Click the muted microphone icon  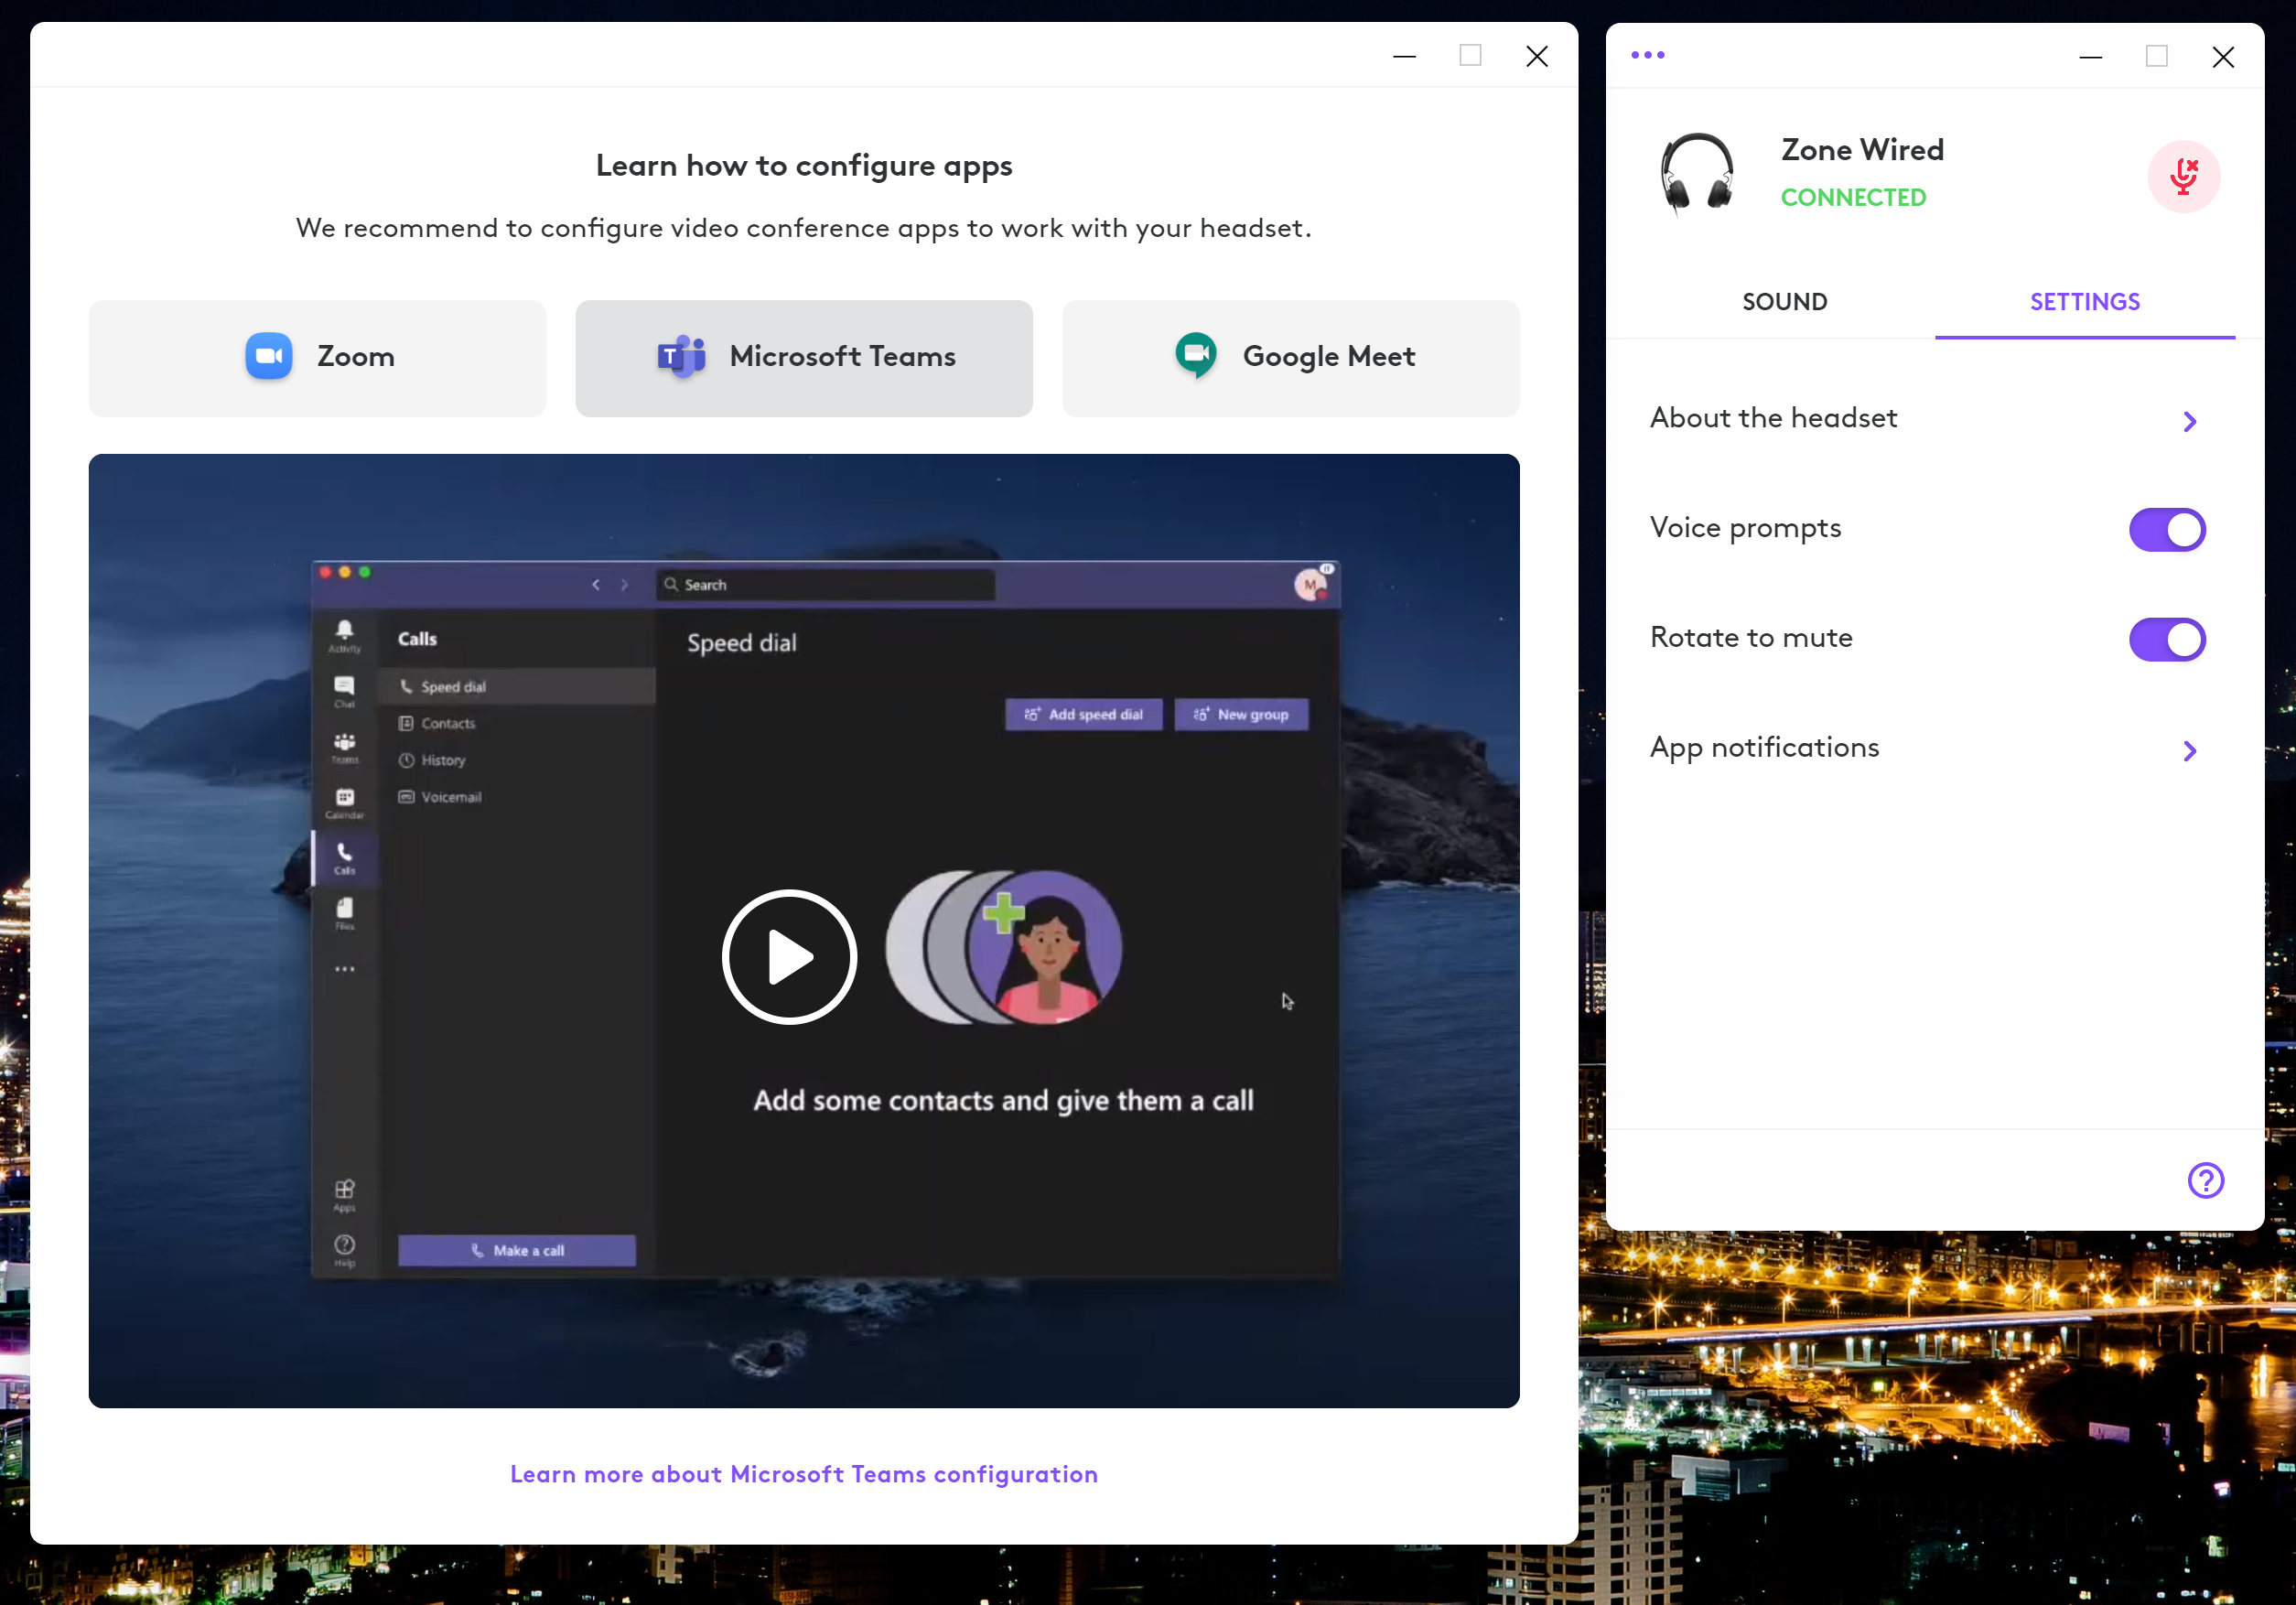(2183, 176)
